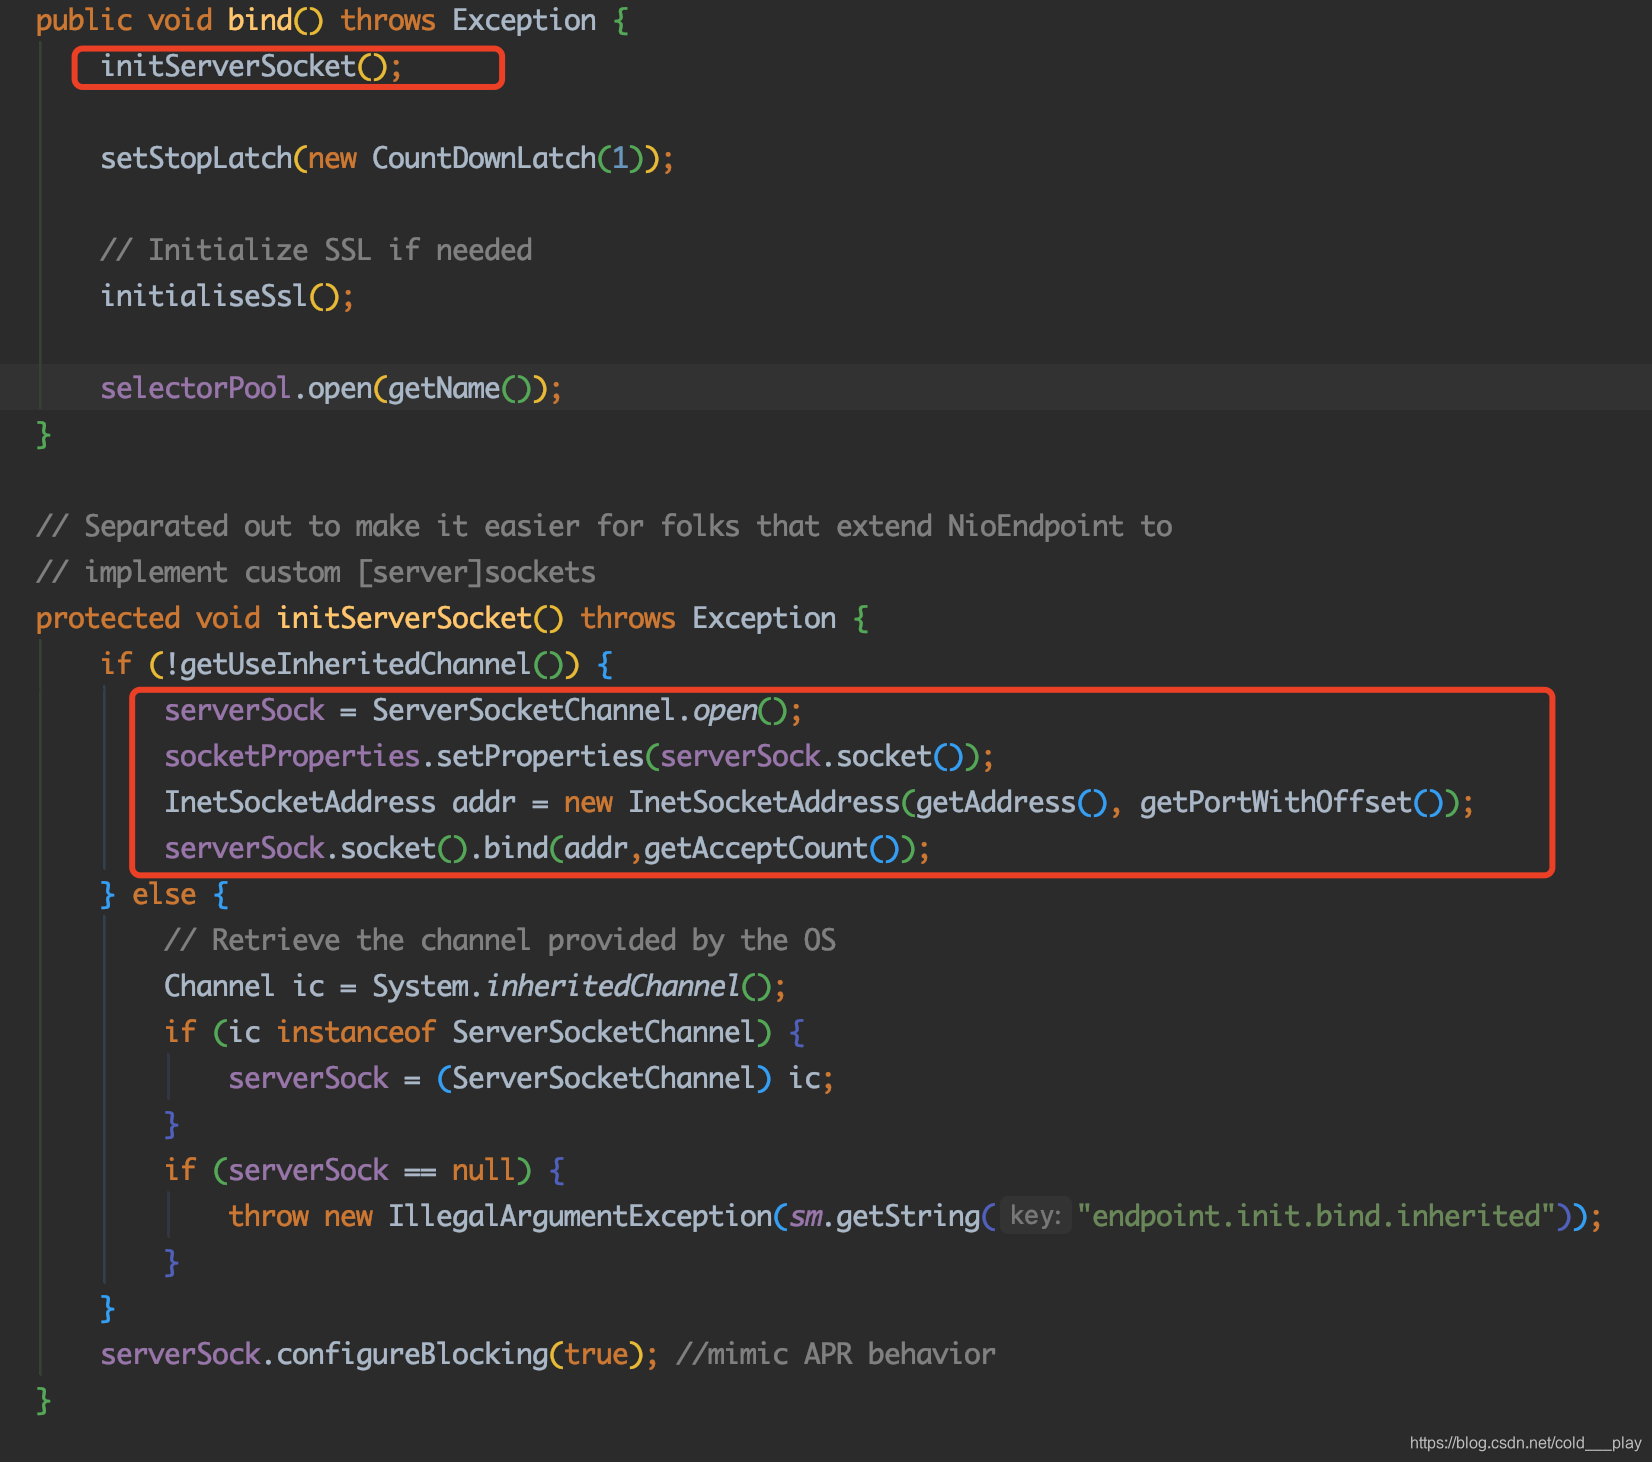Click the configureBlocking method call
Screen dimensions: 1652x1462
point(412,1354)
